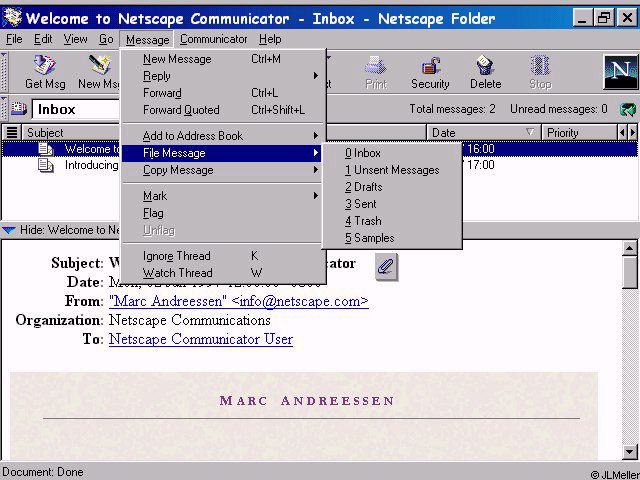640x480 pixels.
Task: Click the Date column sort arrow
Action: (x=530, y=132)
